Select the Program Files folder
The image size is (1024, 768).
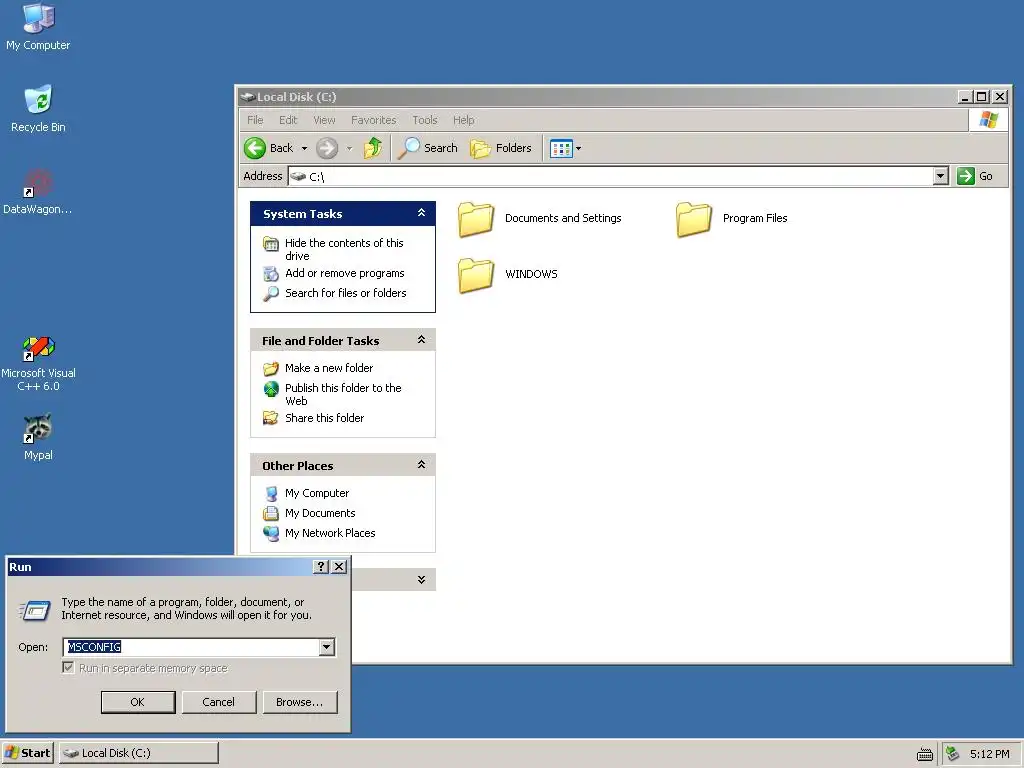pos(731,219)
